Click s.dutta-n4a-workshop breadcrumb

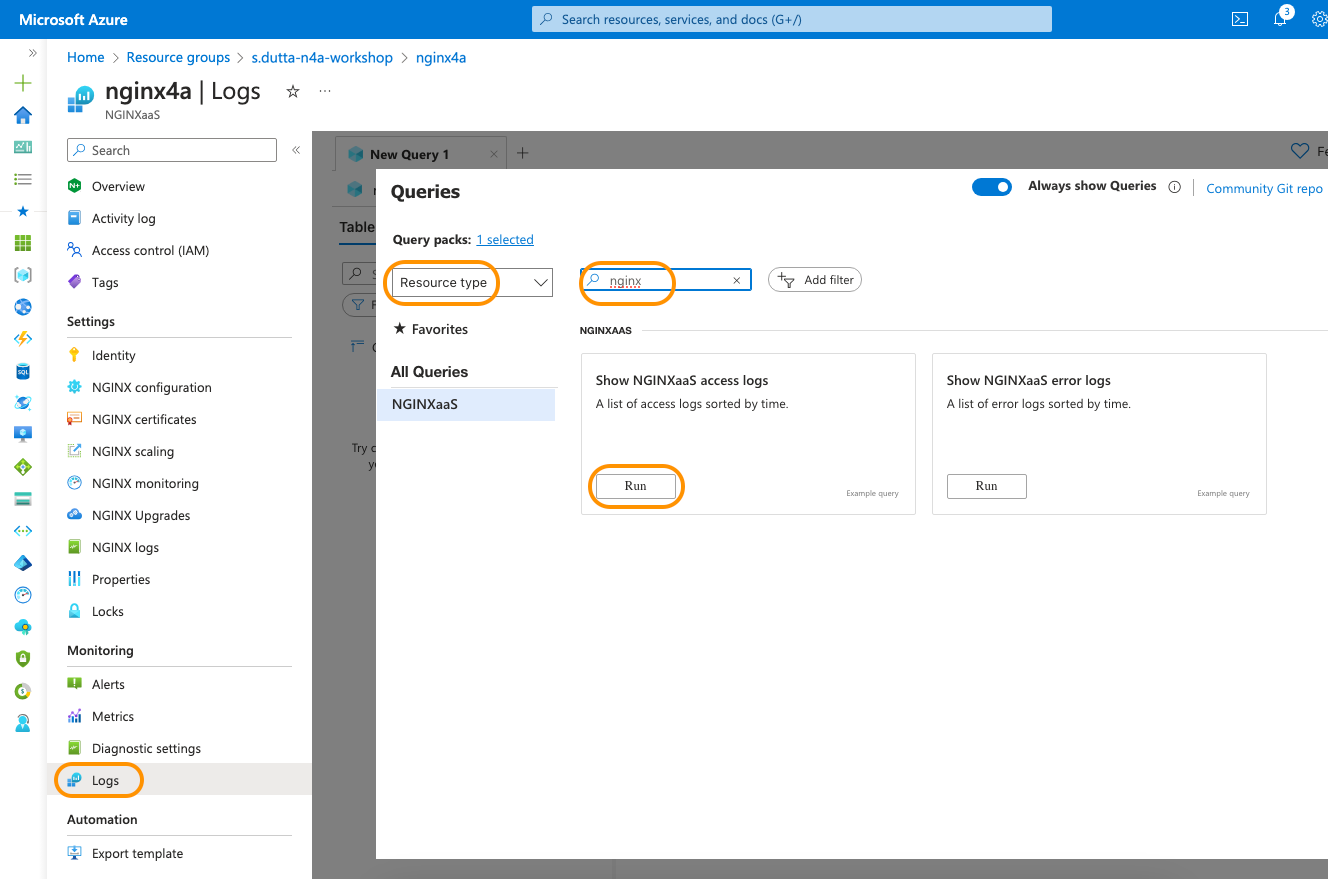pyautogui.click(x=322, y=58)
